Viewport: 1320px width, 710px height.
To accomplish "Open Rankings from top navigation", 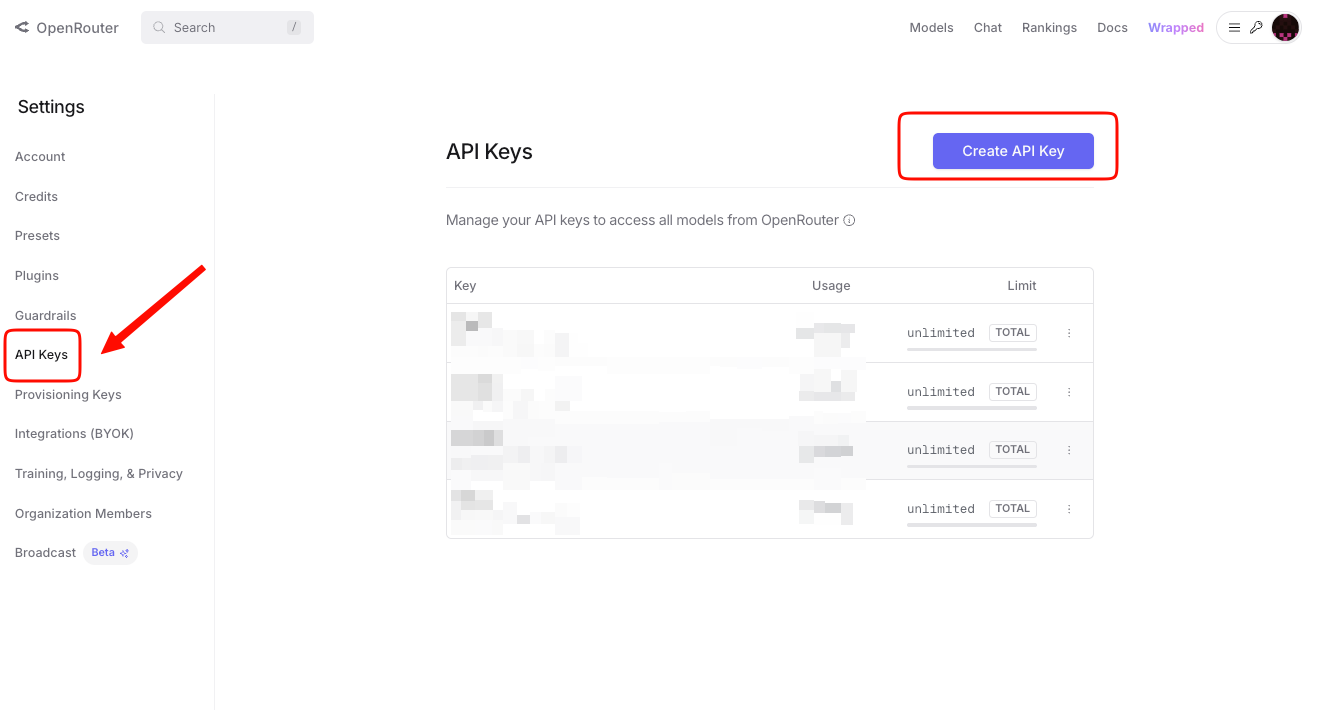I will [1049, 28].
